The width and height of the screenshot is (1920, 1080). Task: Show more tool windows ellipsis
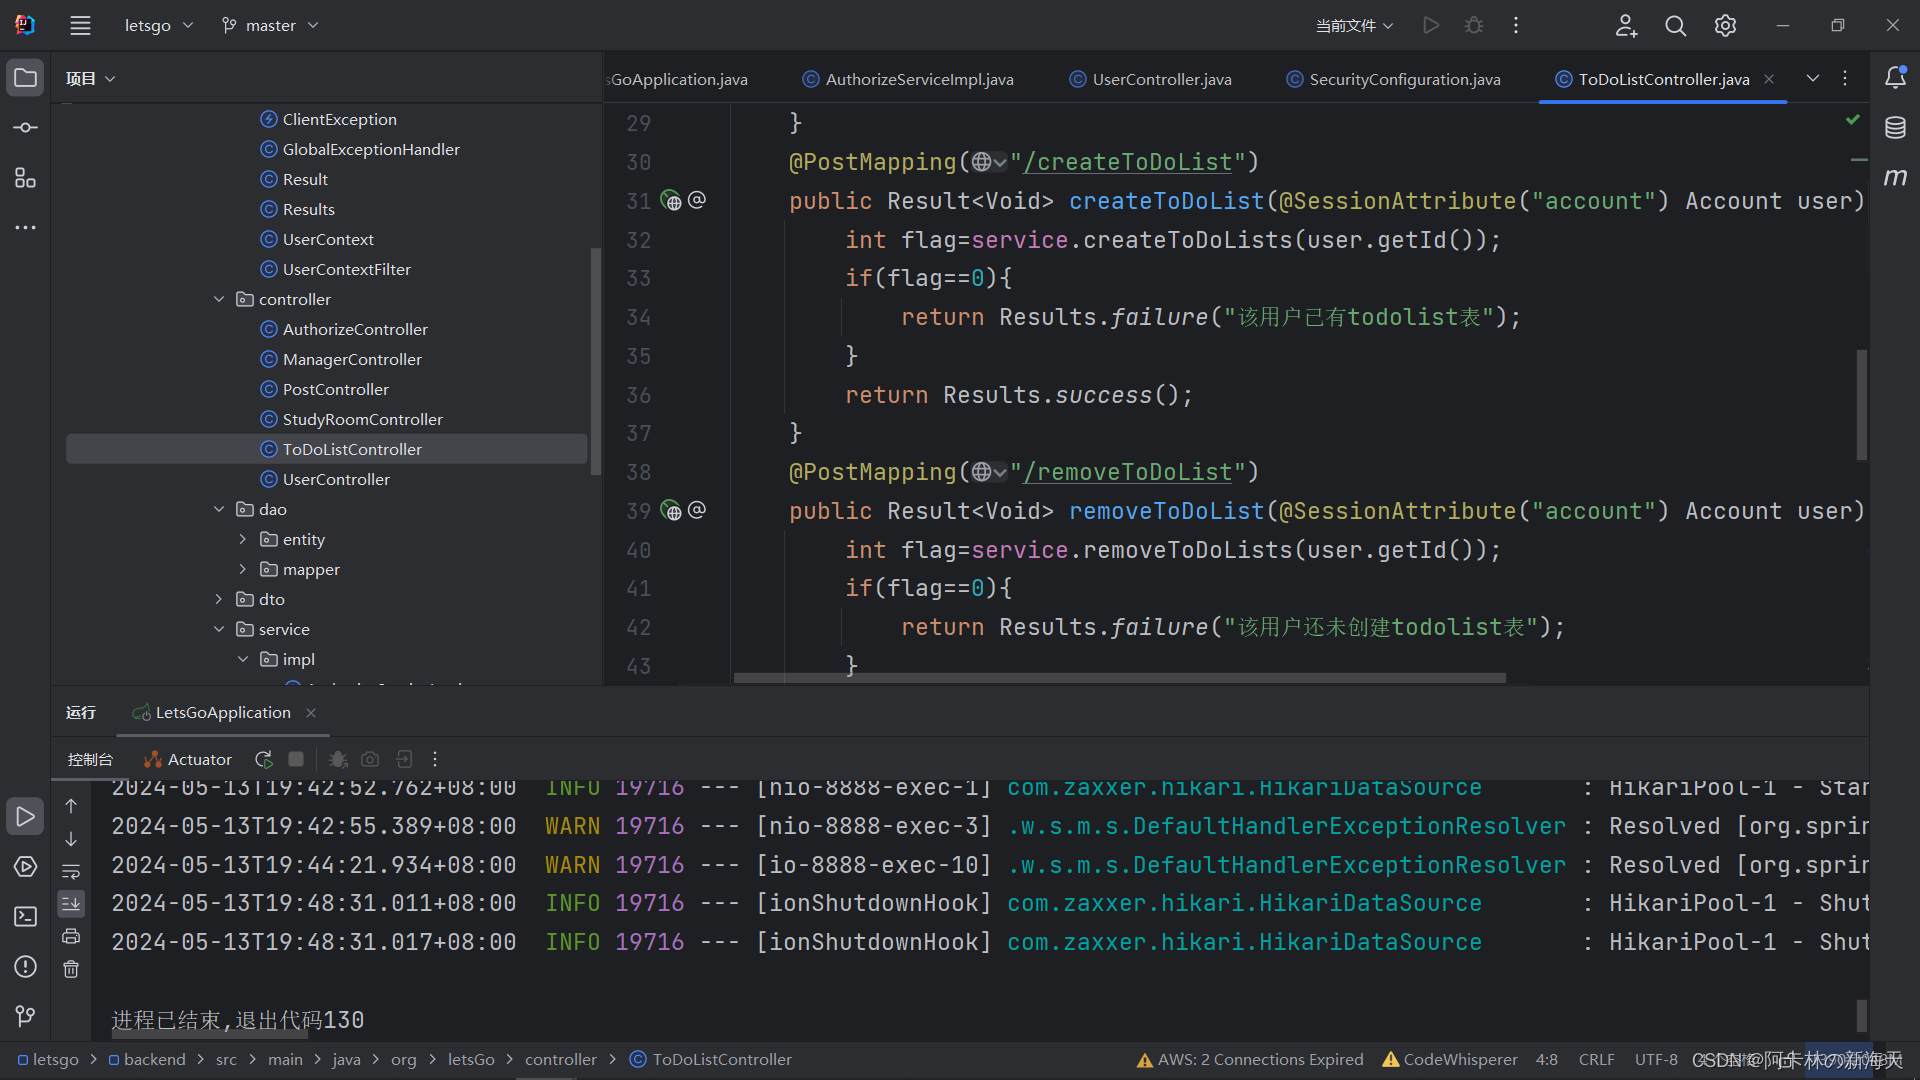(25, 228)
